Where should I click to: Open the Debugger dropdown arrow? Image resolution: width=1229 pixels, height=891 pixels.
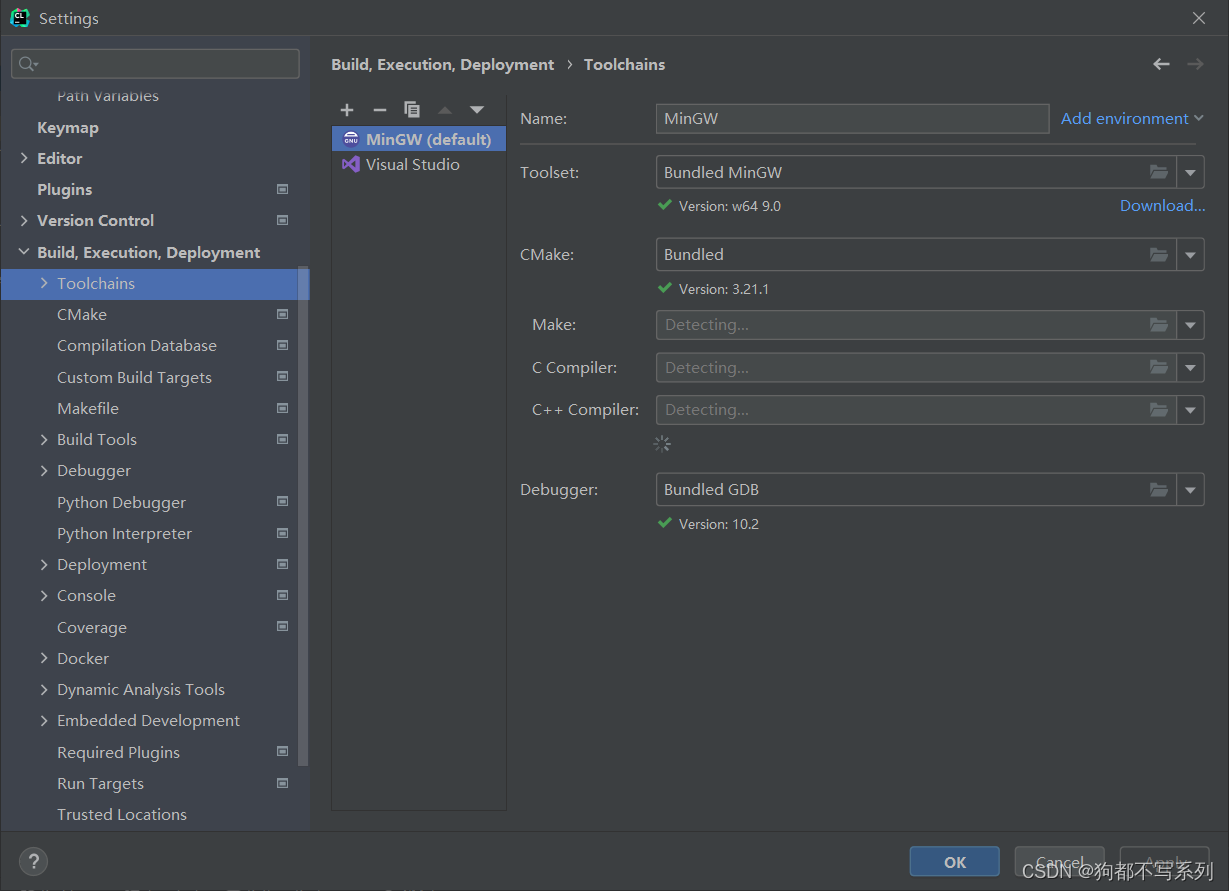click(1190, 490)
